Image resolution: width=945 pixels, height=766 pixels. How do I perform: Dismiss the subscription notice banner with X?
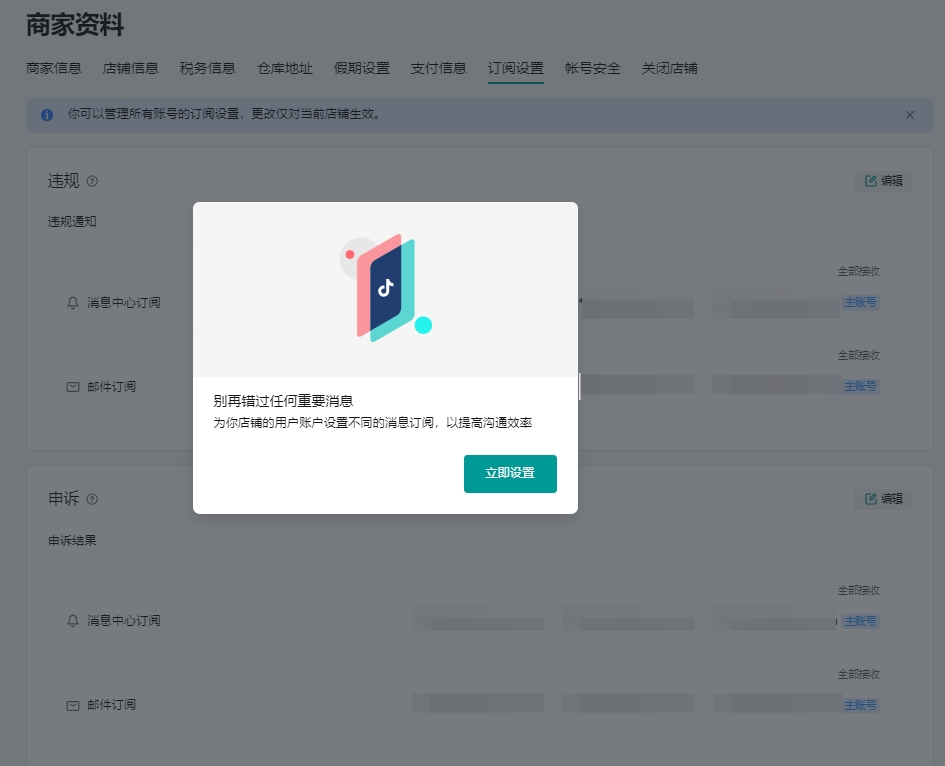[910, 115]
